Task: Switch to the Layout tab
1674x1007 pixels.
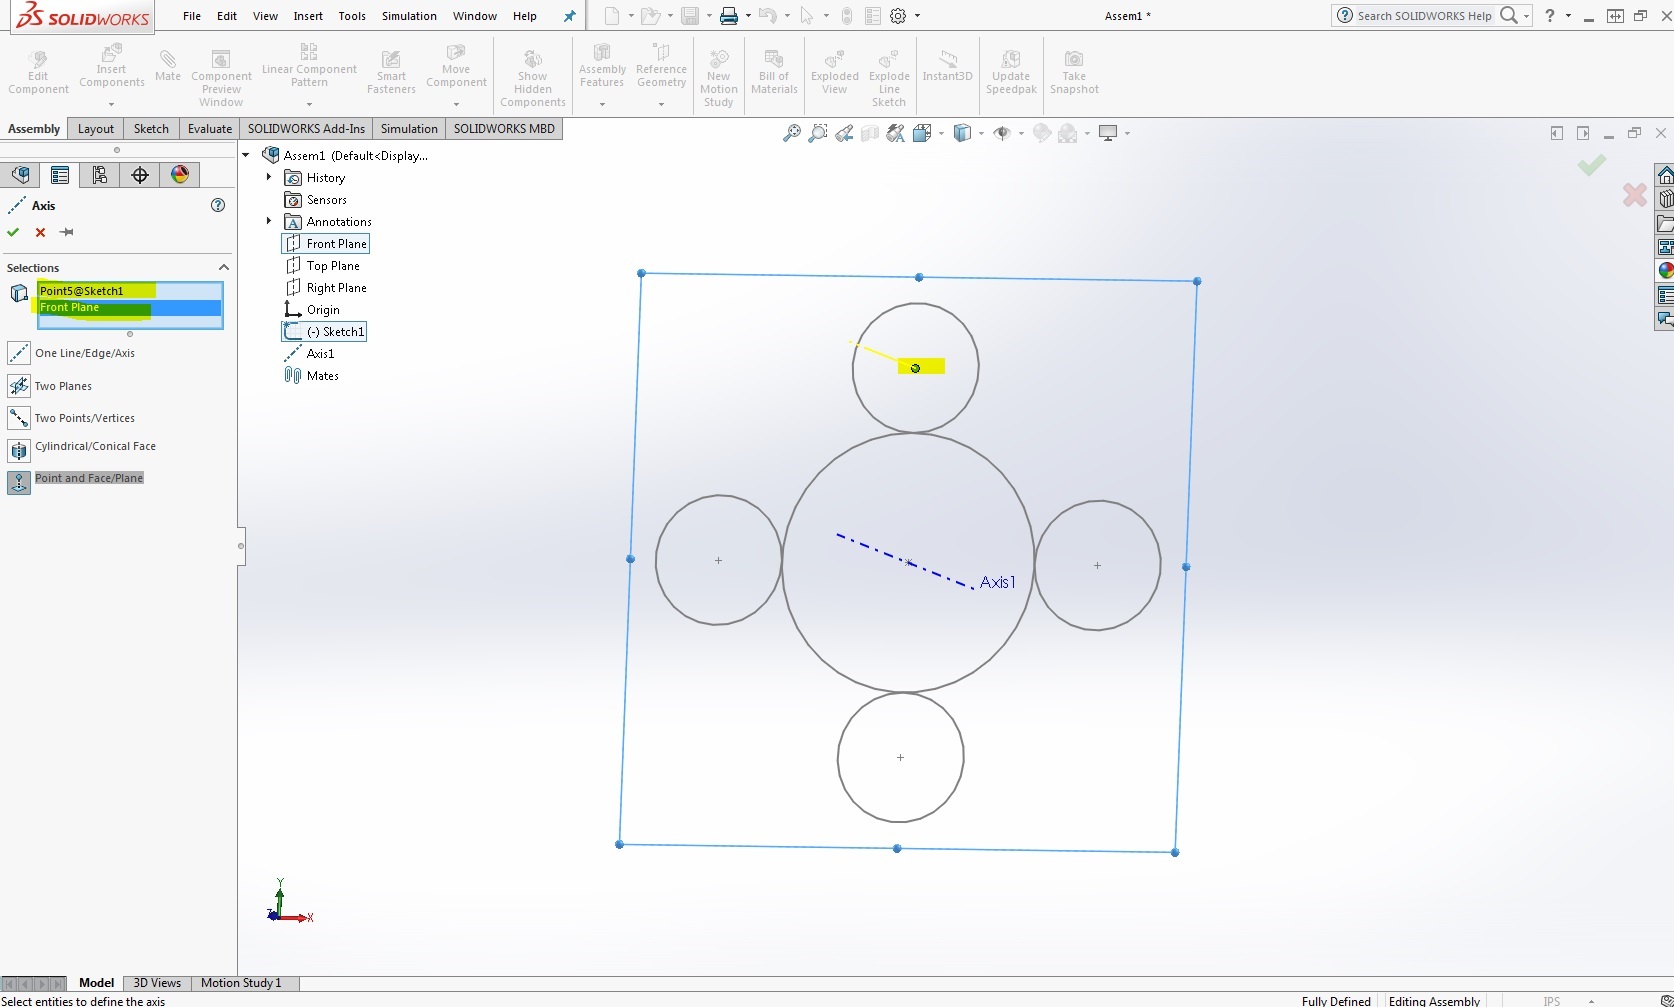Action: (x=96, y=129)
